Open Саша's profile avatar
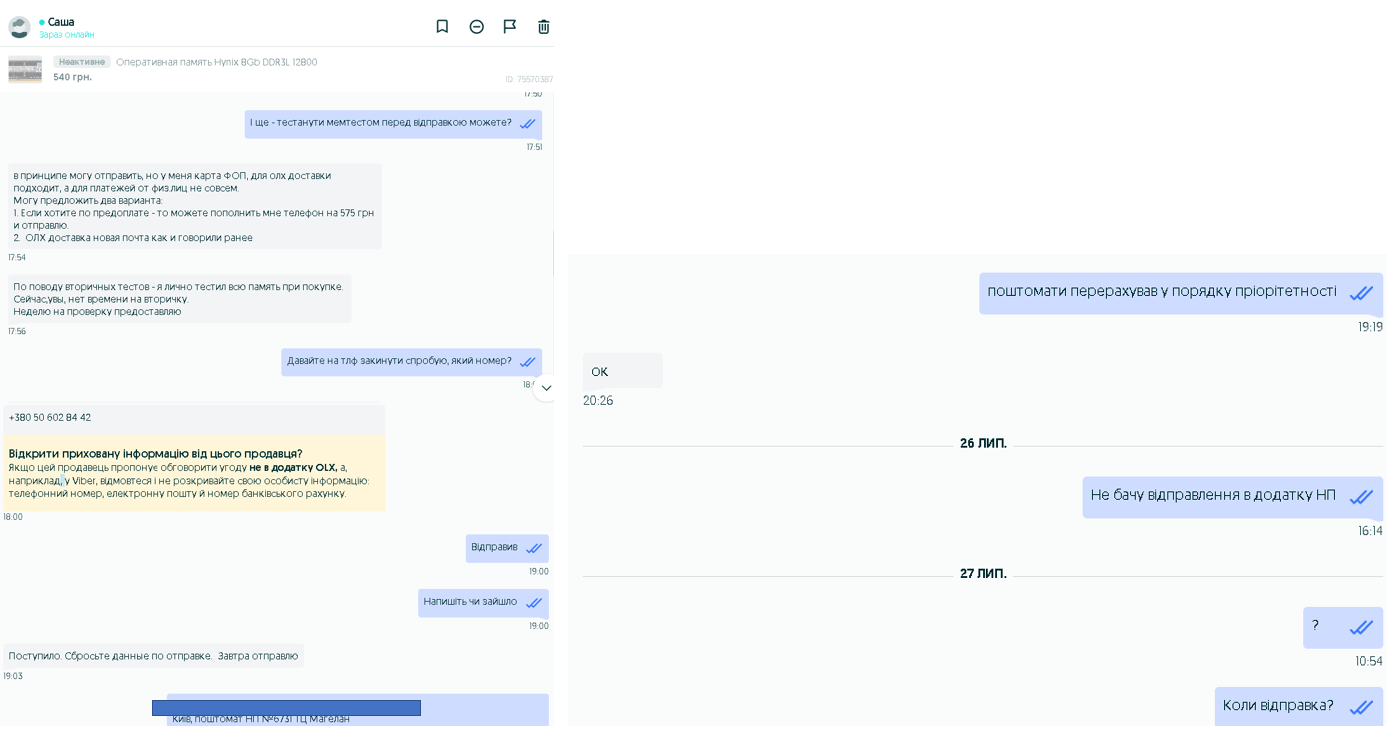This screenshot has width=1387, height=730. click(x=20, y=27)
